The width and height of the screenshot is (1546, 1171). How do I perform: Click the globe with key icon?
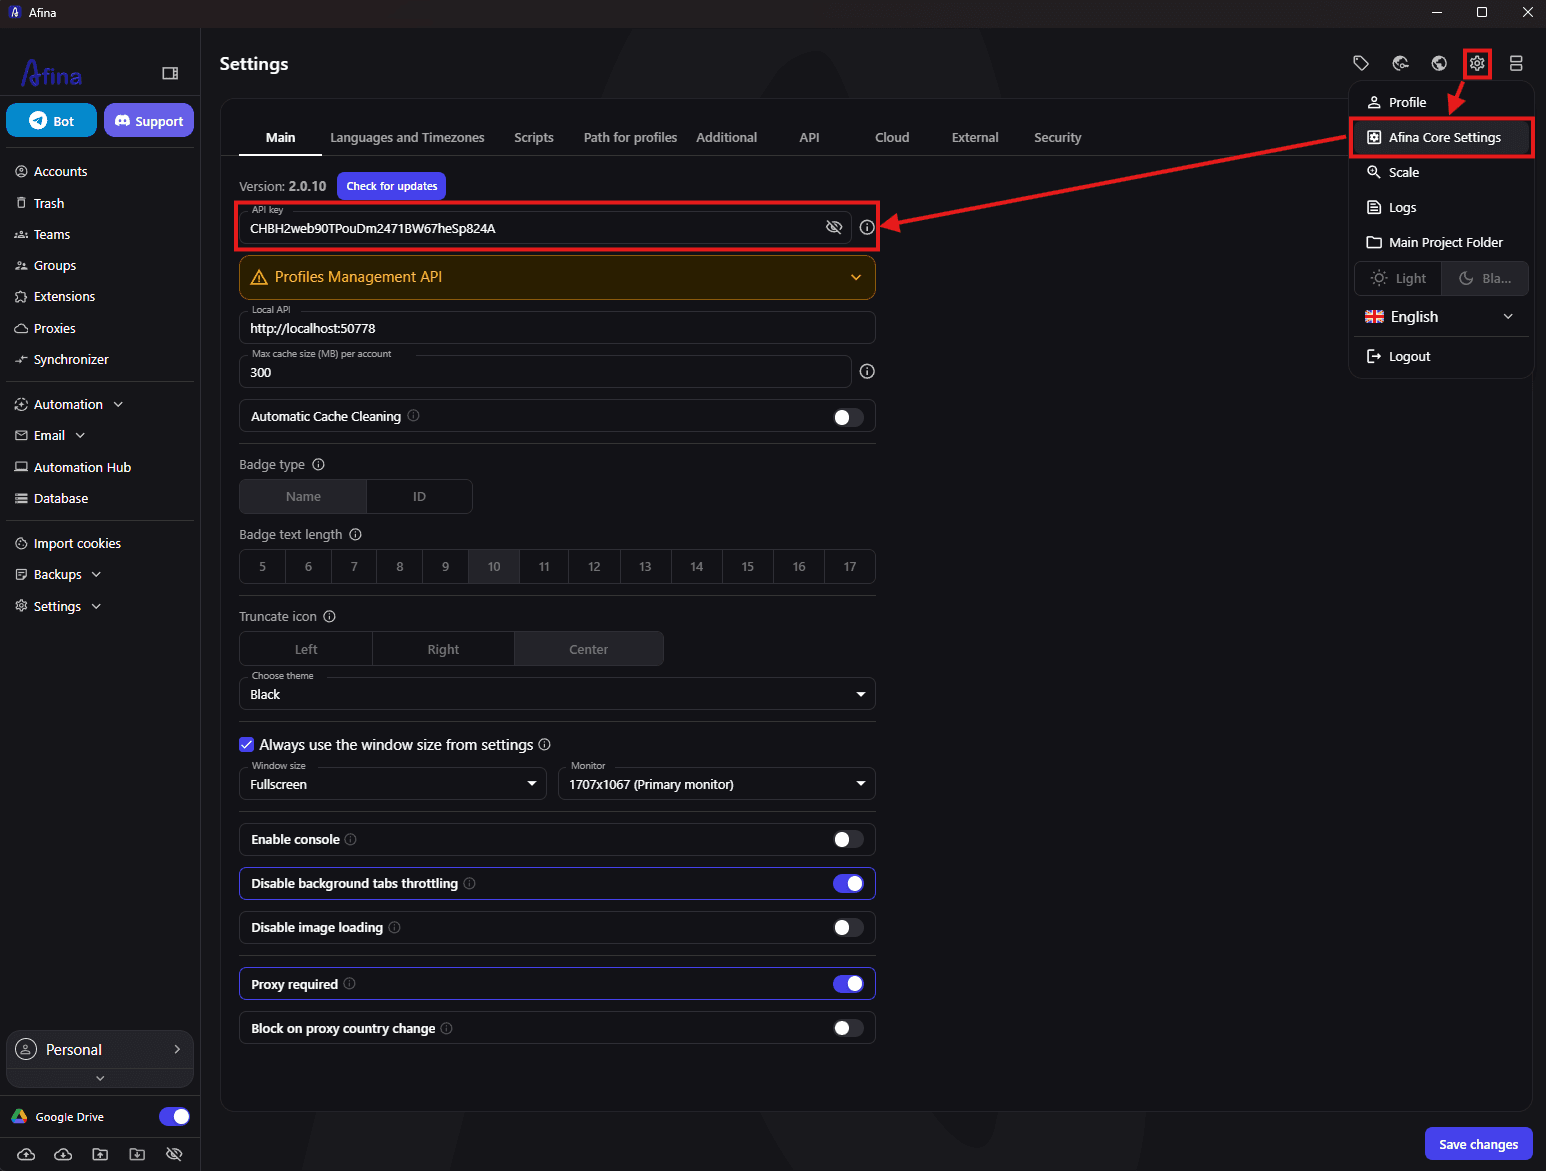[x=1401, y=63]
